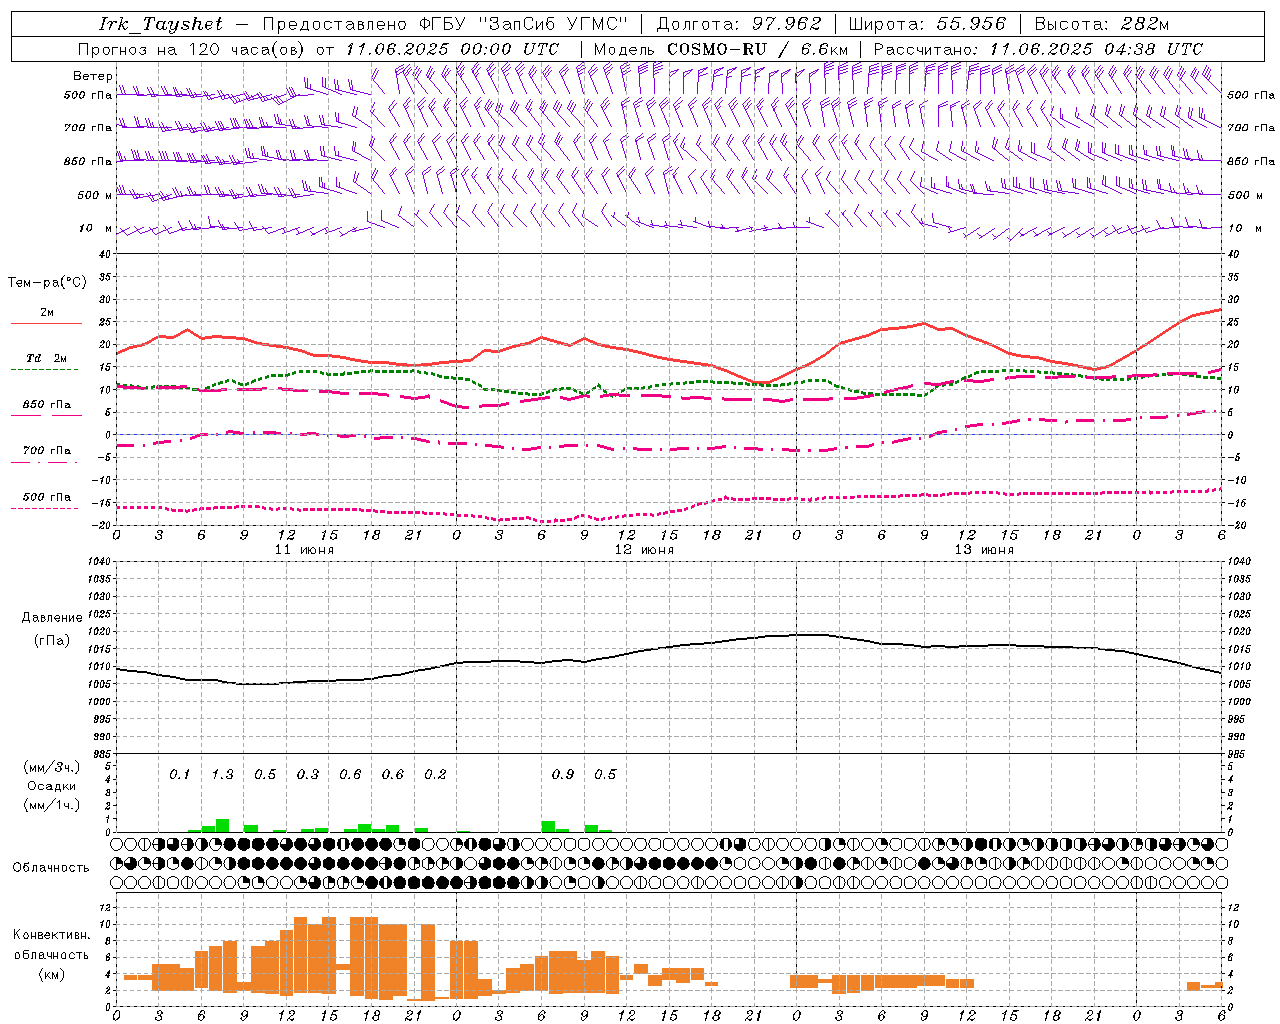
Task: Click the "Высота: 282м" header value
Action: click(1102, 24)
